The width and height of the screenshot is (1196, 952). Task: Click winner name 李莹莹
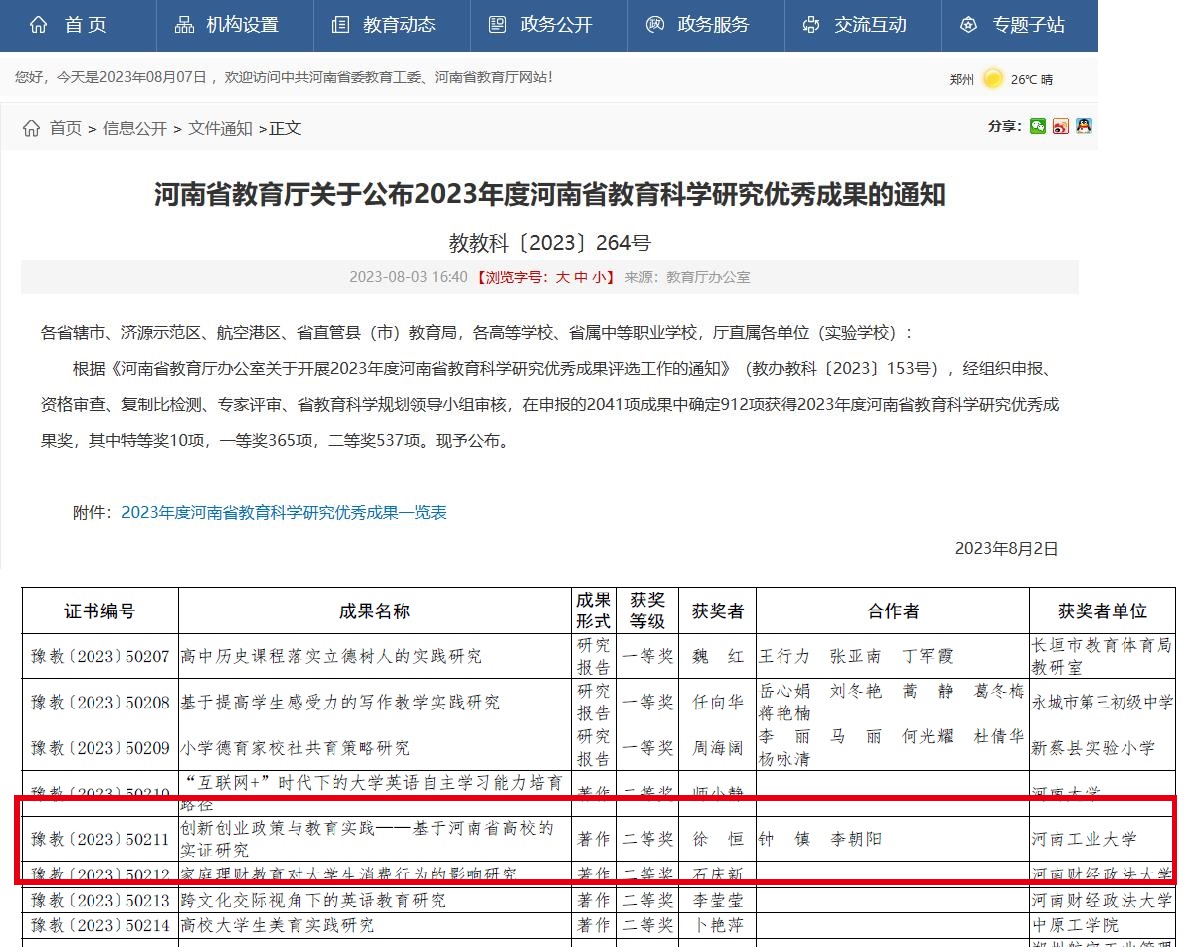(x=718, y=900)
